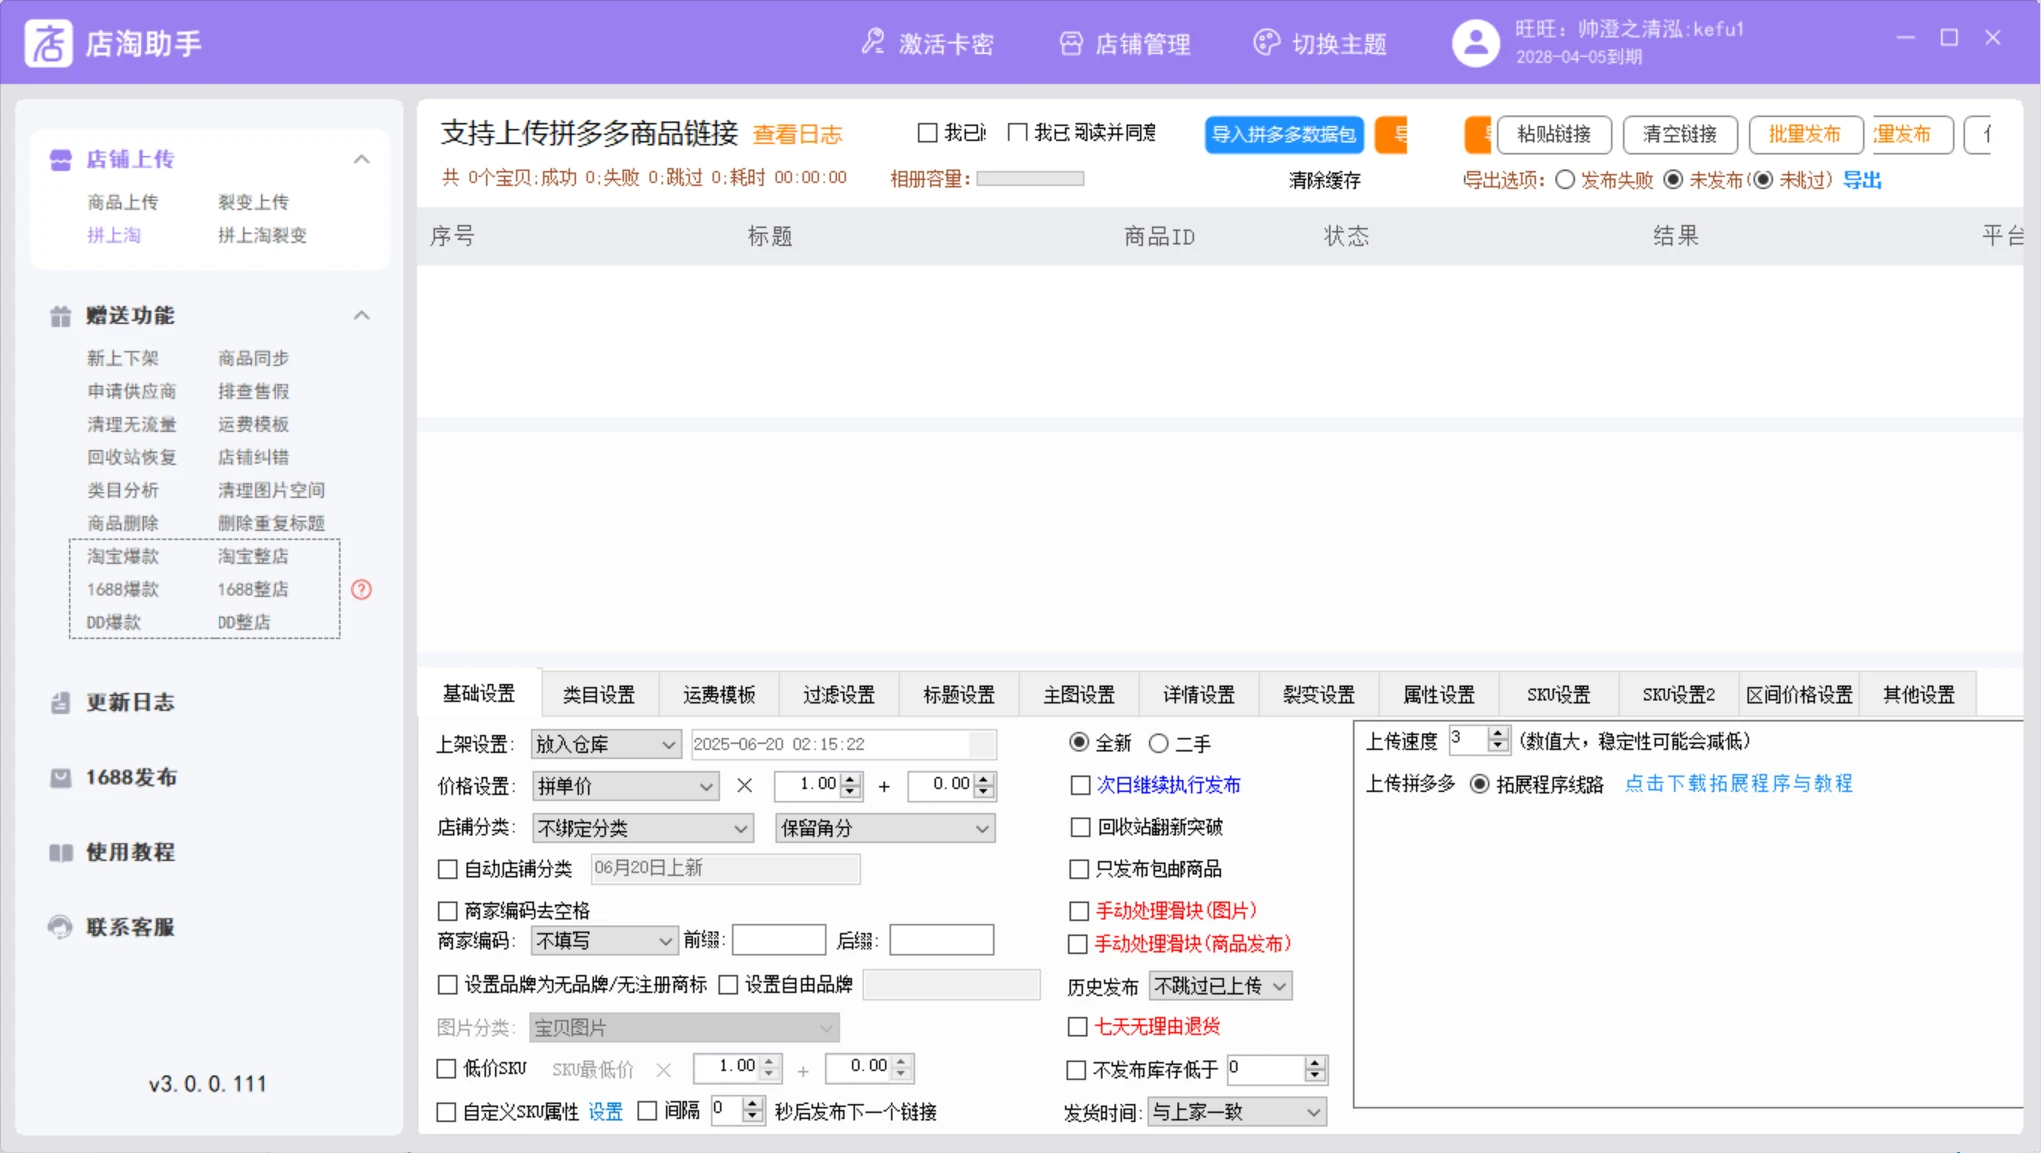Switch to the 类目设置 tab
The image size is (2041, 1153).
(x=599, y=695)
